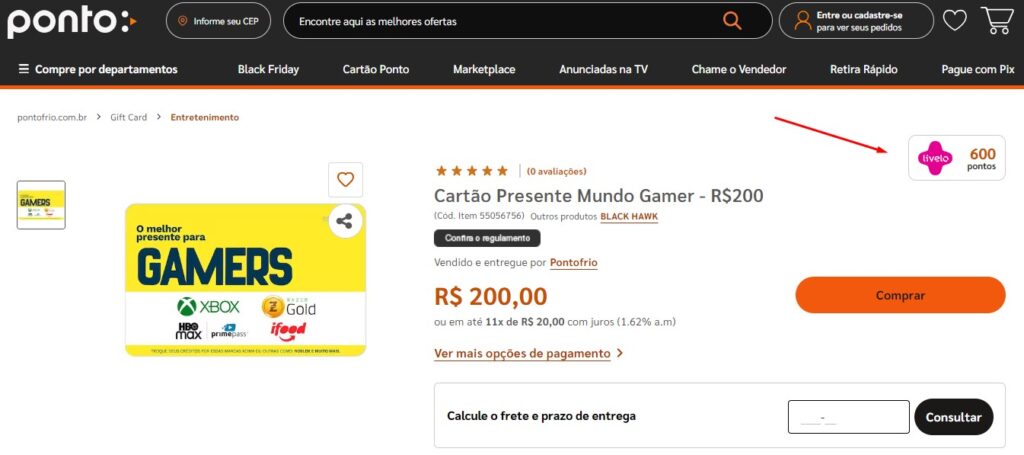
Task: Click the heart icon above product image
Action: pos(345,180)
